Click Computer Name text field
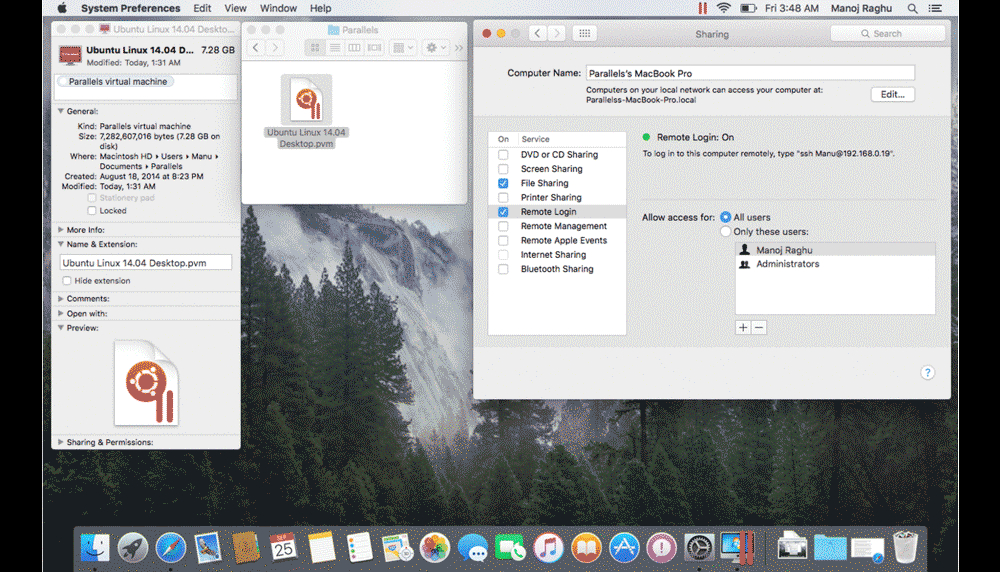This screenshot has height=572, width=1000. tap(750, 73)
